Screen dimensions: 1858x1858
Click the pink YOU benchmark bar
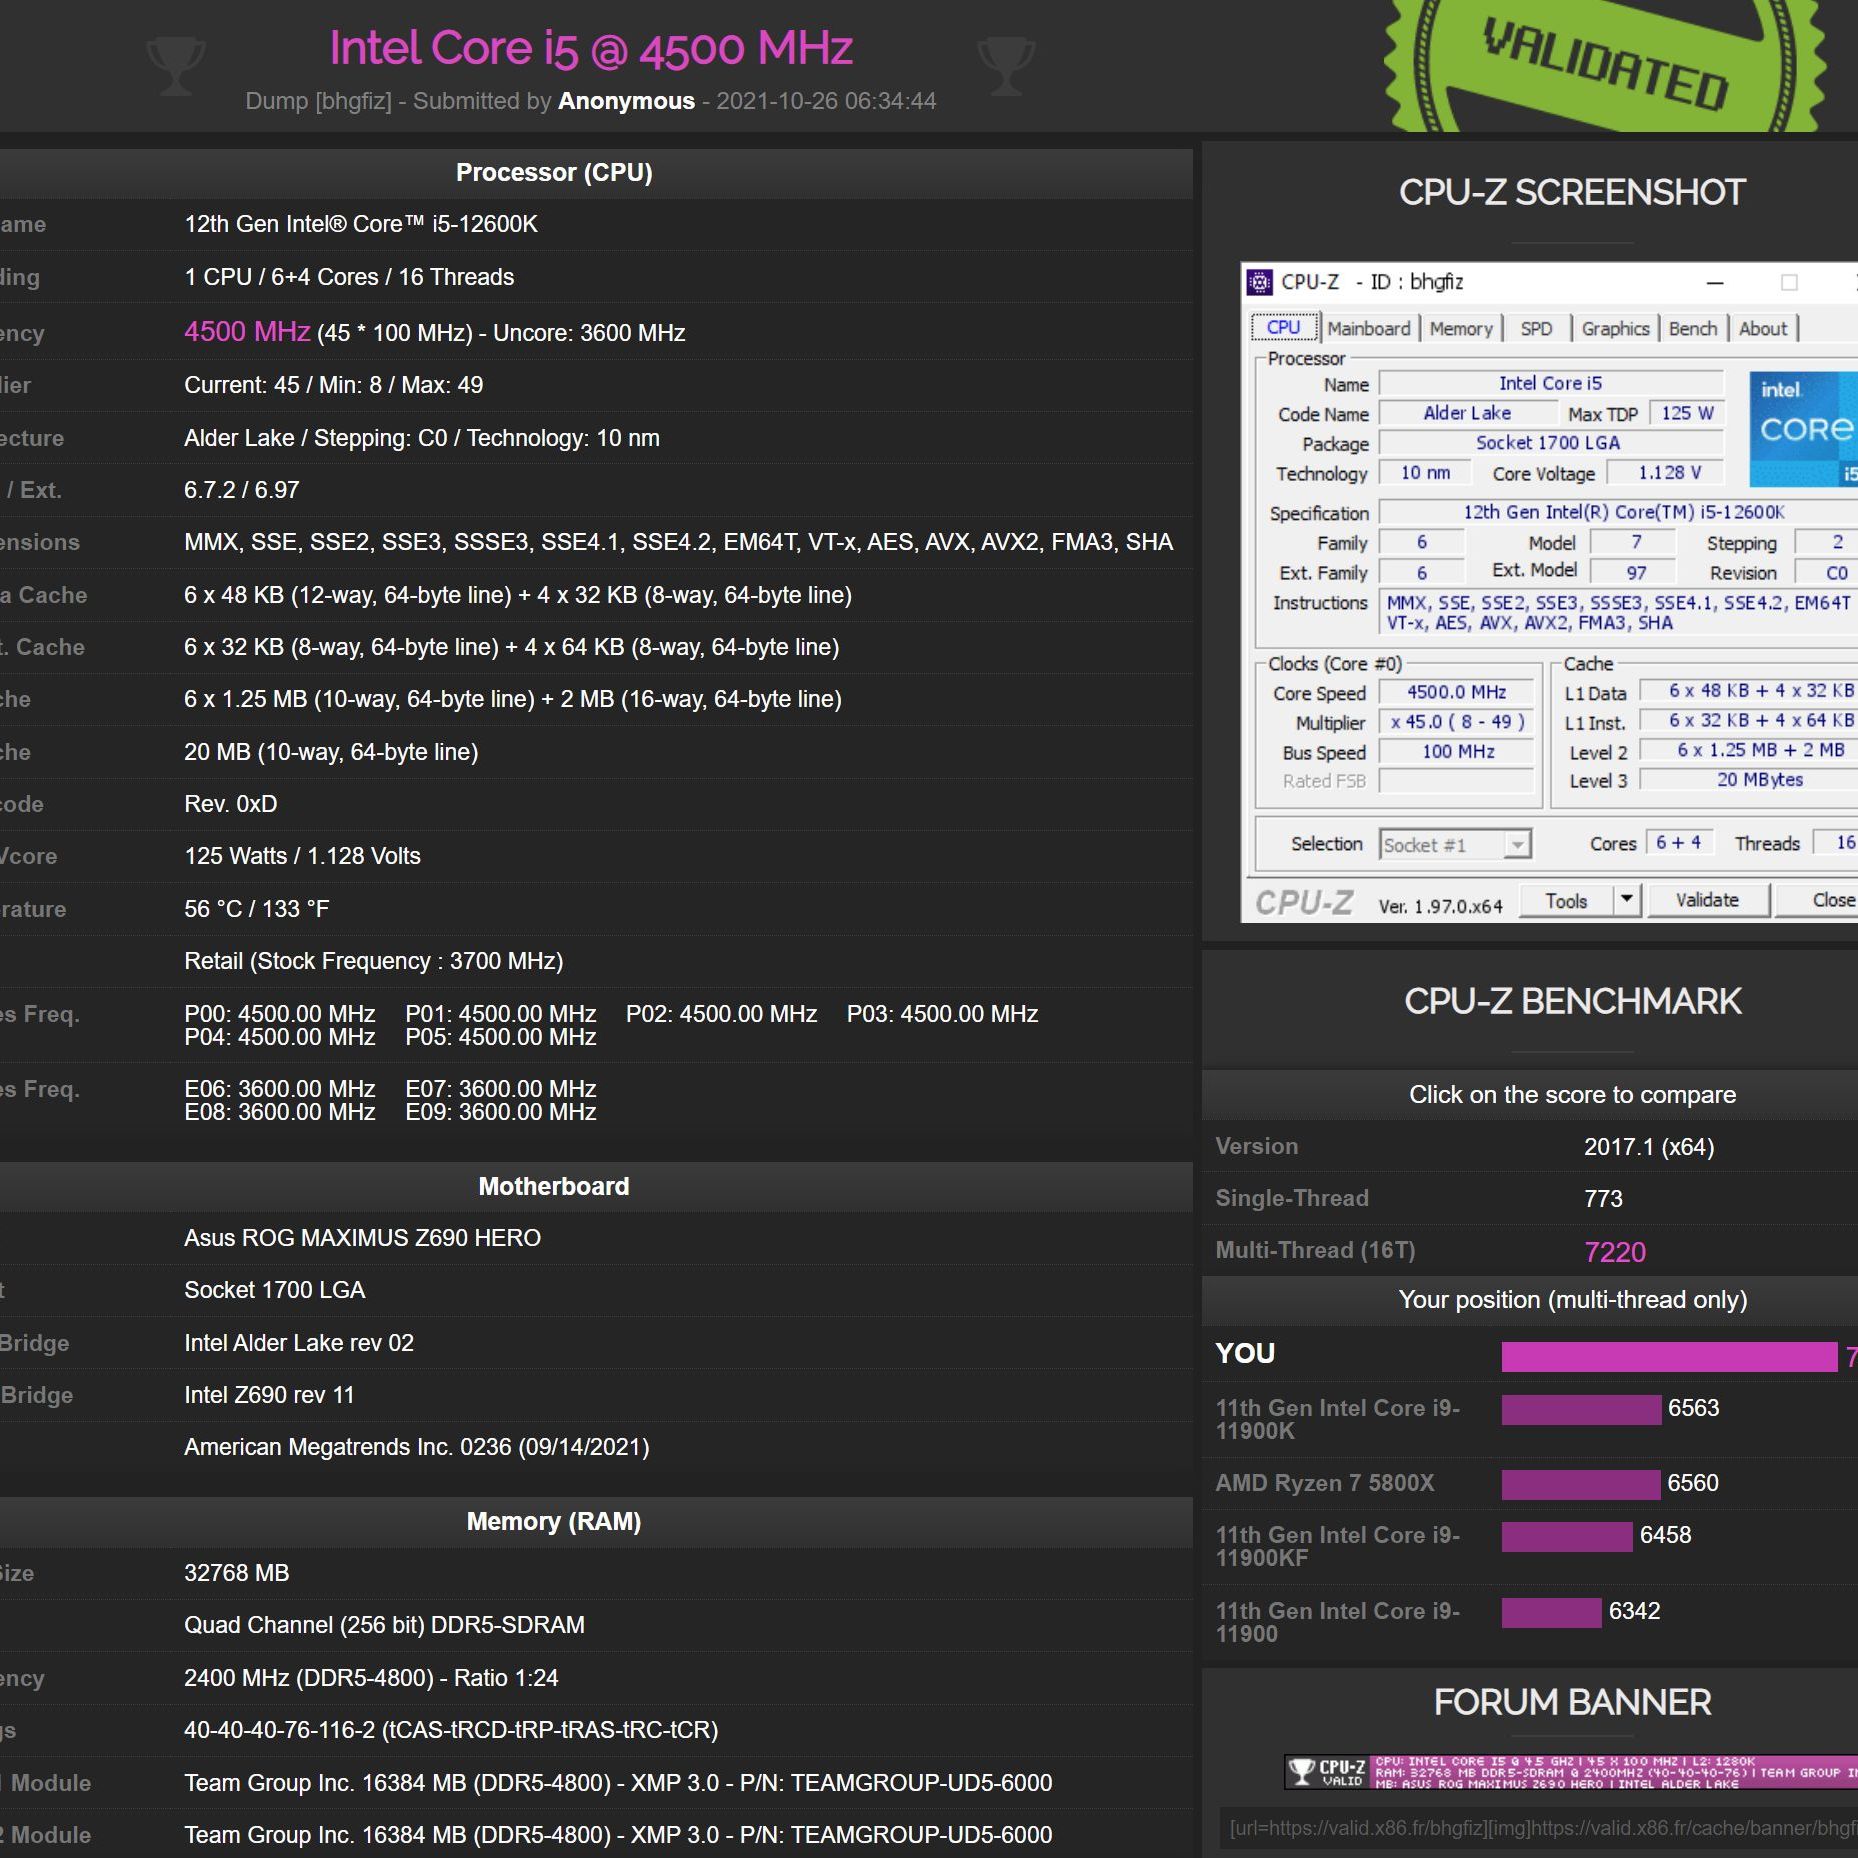pos(1668,1356)
